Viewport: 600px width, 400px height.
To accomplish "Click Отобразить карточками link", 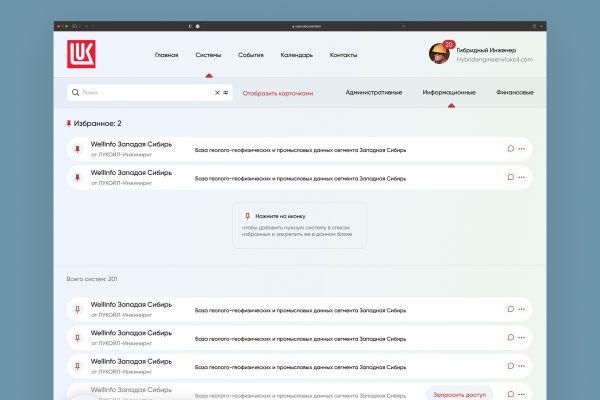I will pyautogui.click(x=278, y=93).
